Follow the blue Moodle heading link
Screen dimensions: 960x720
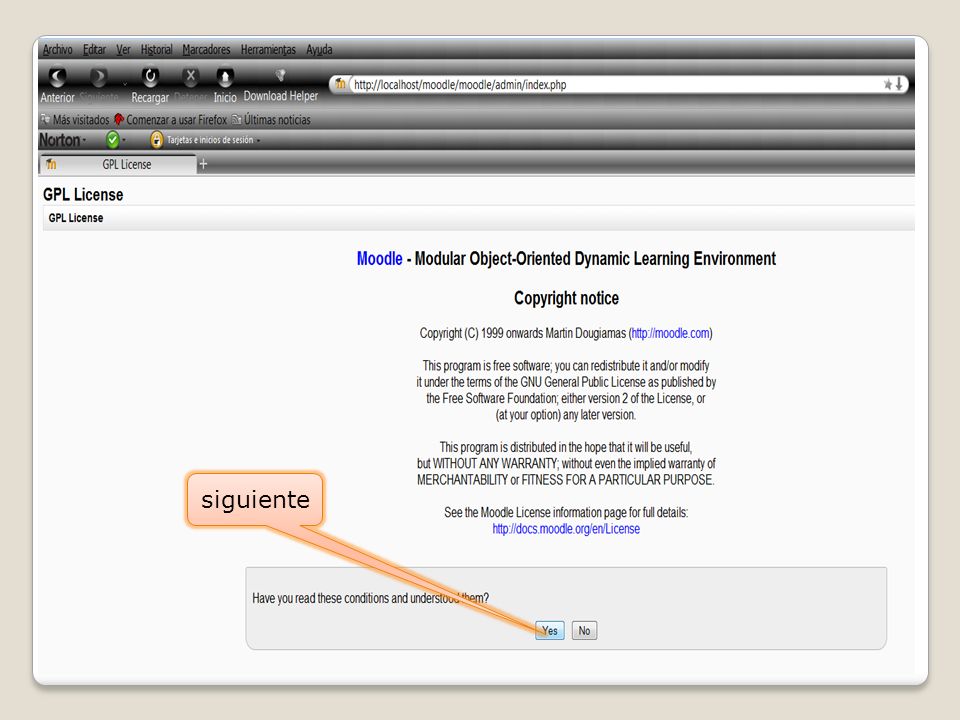(380, 259)
